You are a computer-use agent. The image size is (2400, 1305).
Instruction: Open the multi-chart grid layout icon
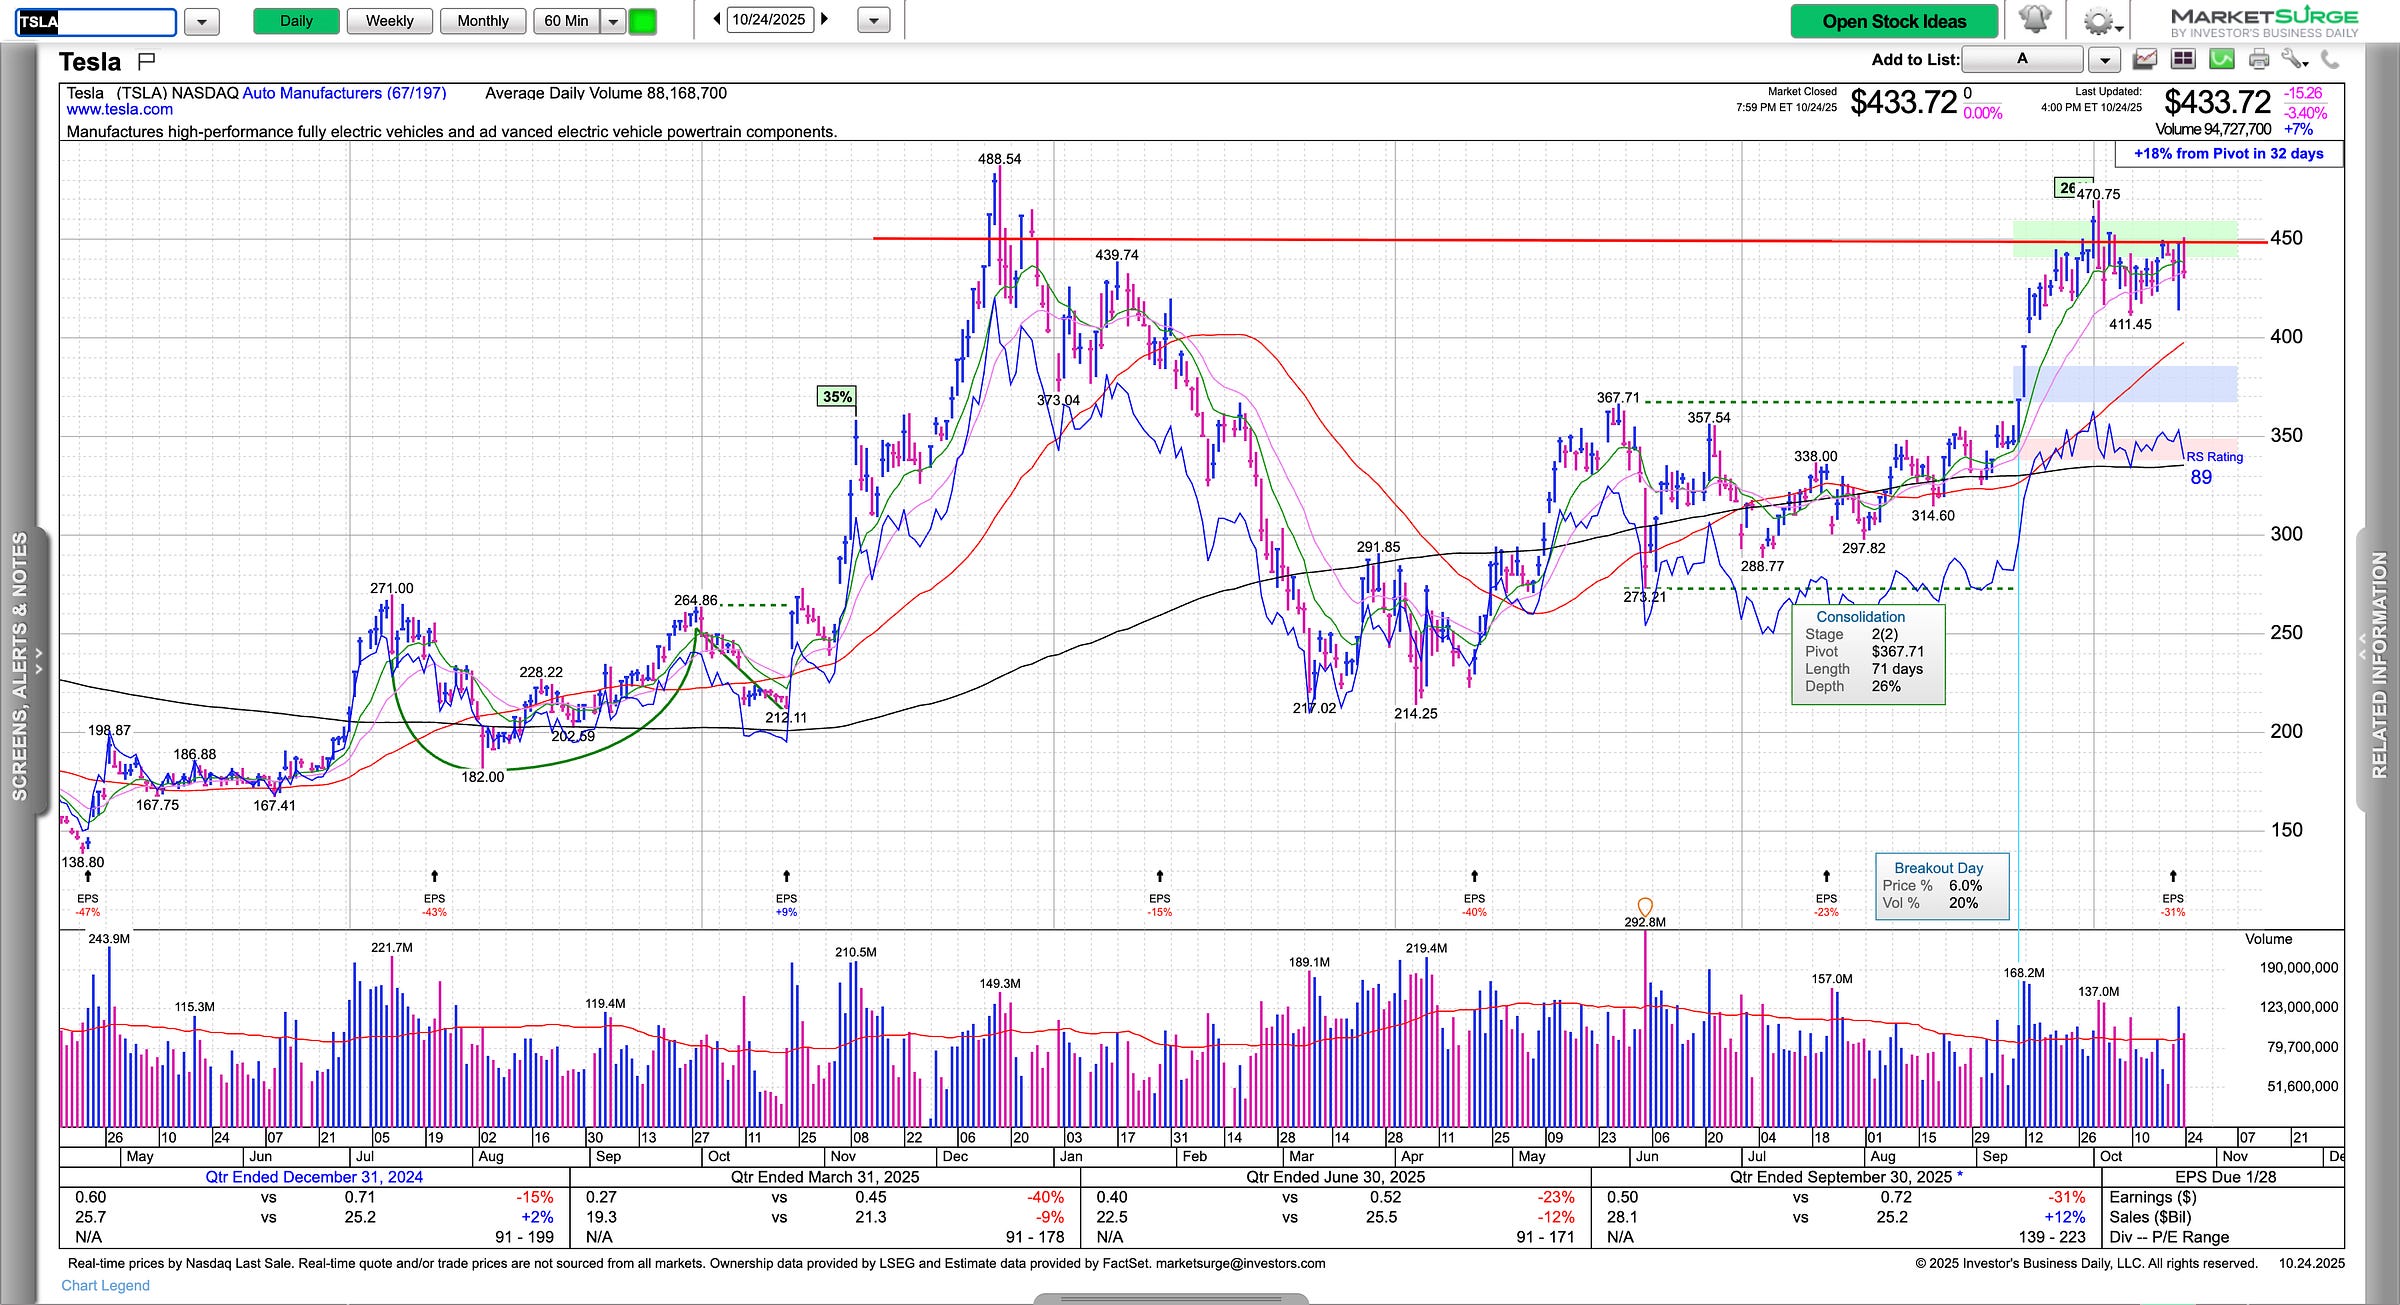tap(2183, 60)
